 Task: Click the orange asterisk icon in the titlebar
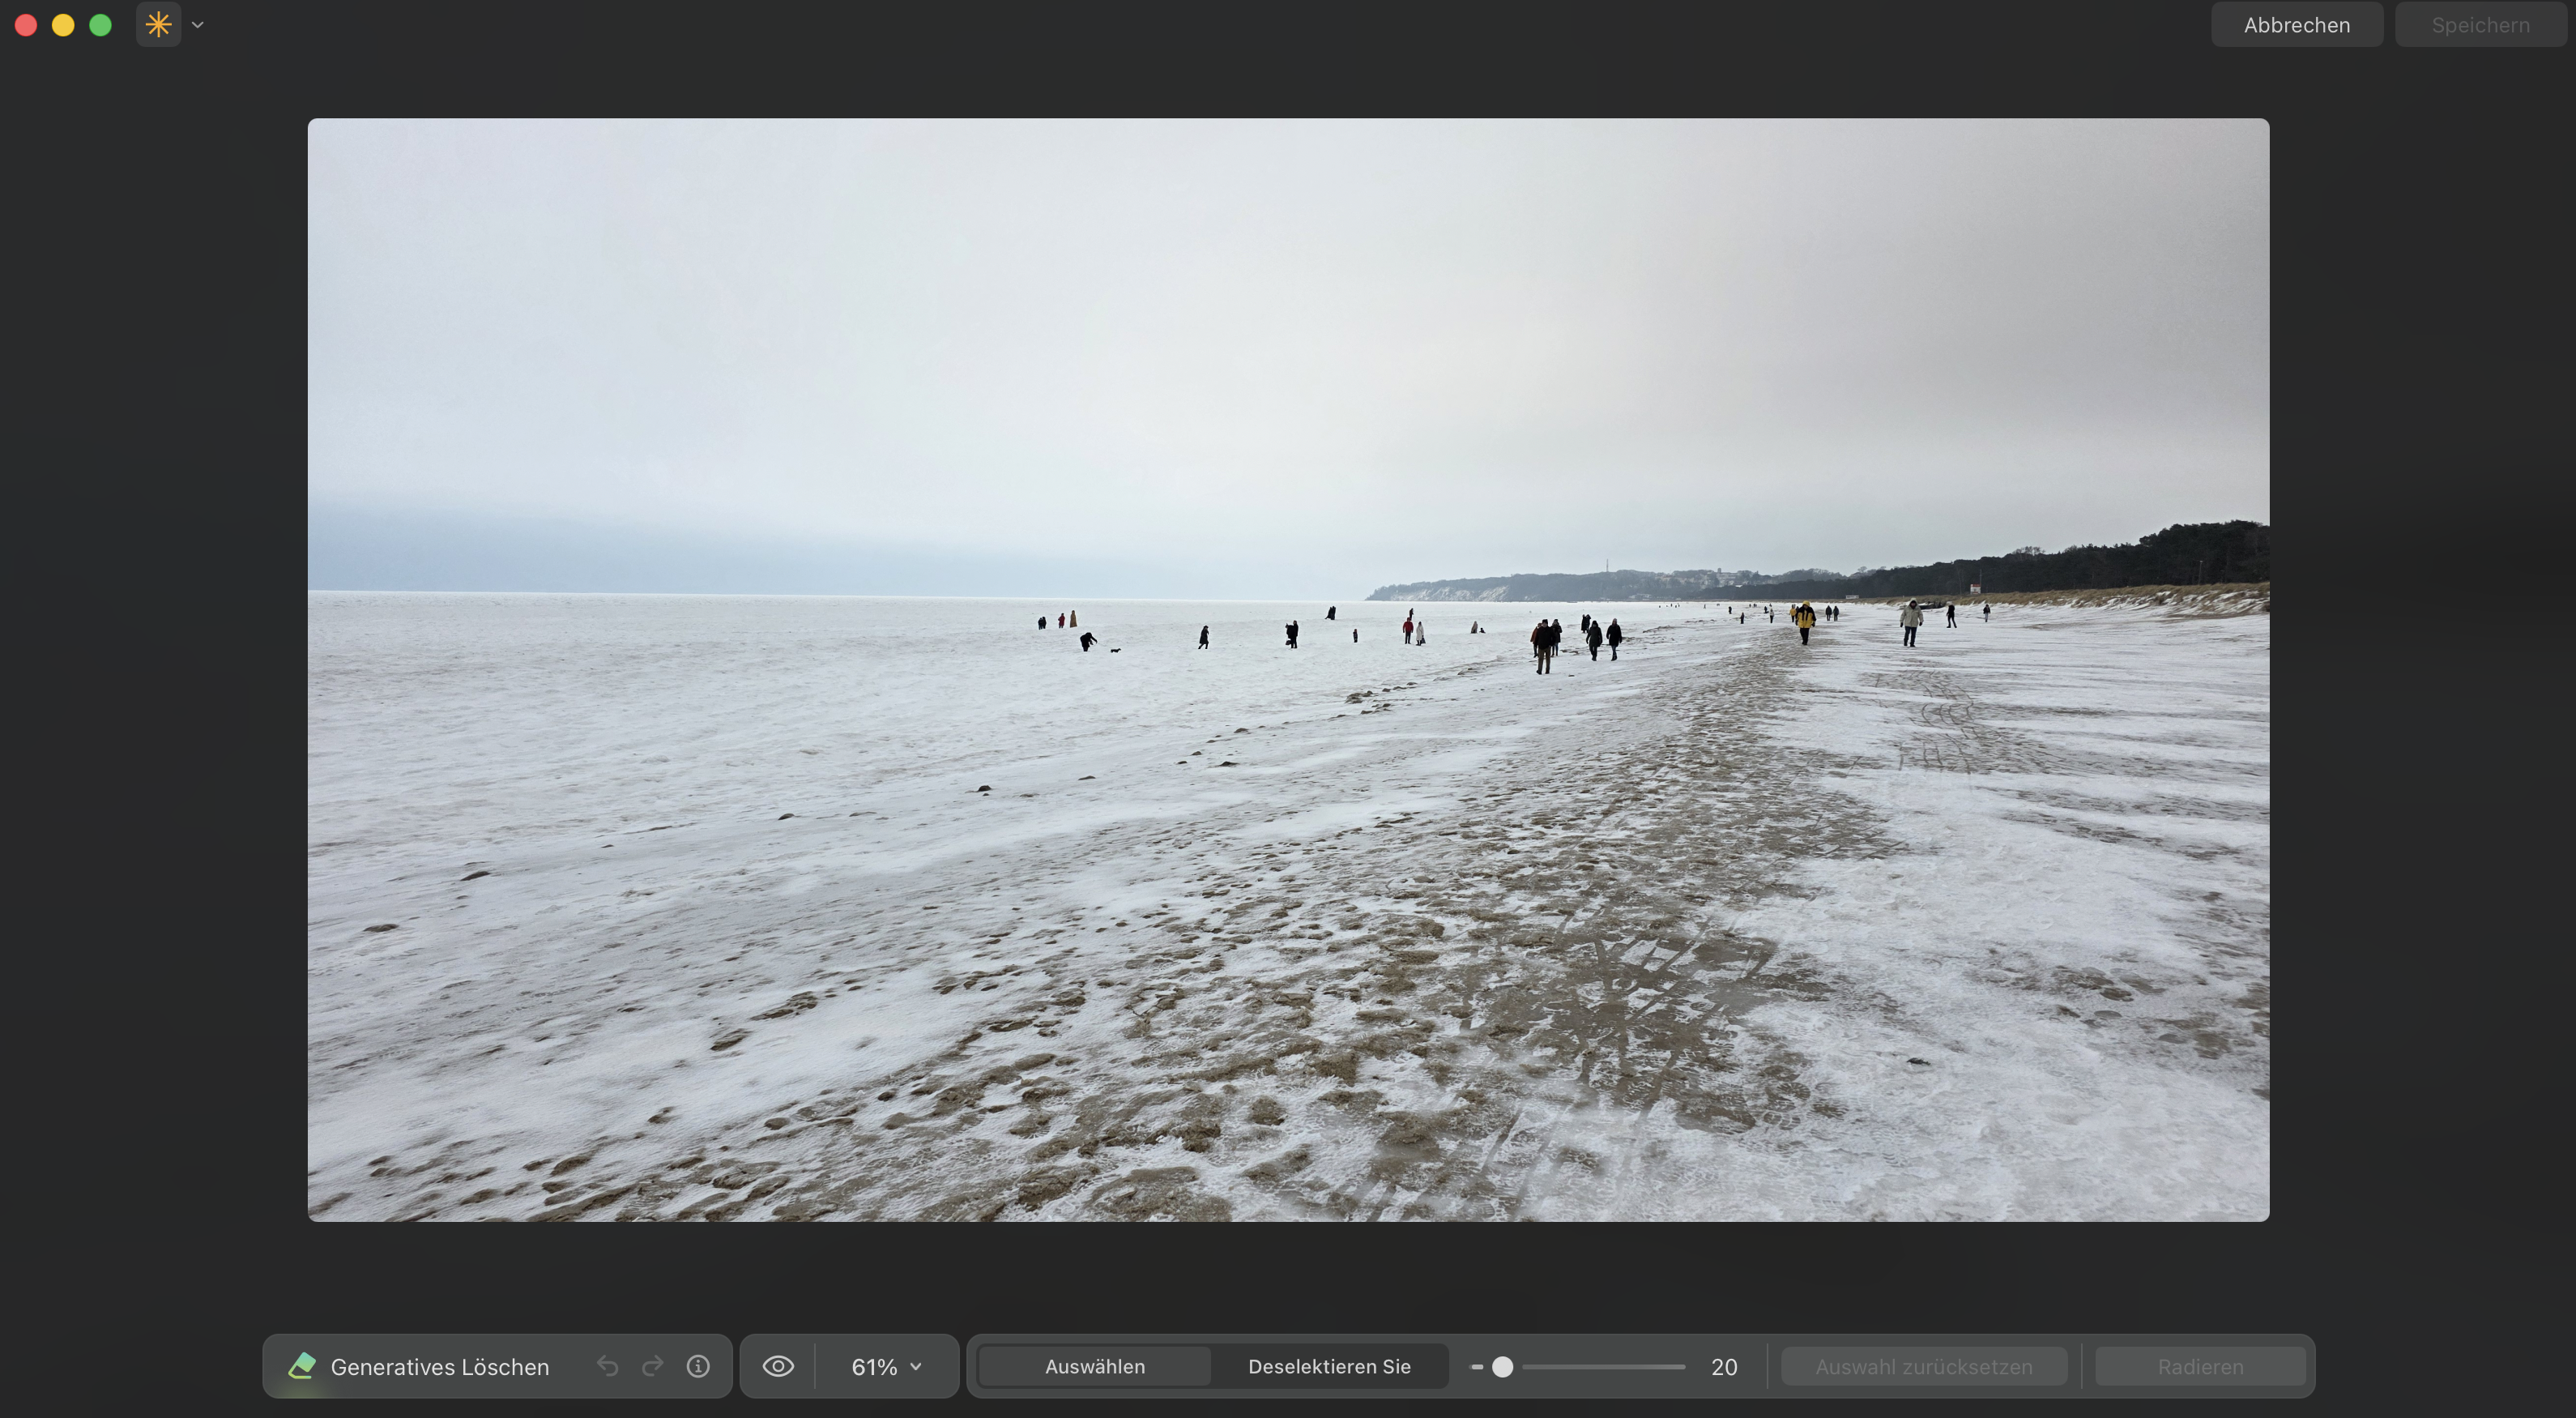(157, 24)
